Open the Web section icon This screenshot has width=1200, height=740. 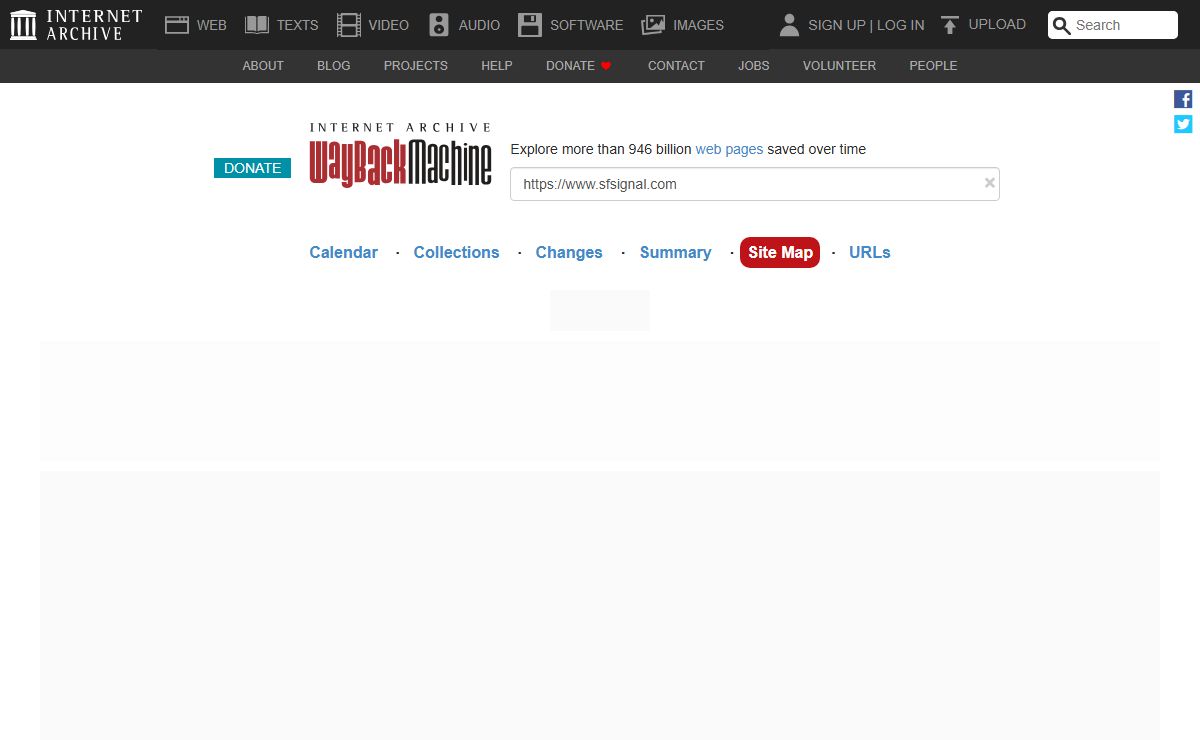click(x=177, y=25)
